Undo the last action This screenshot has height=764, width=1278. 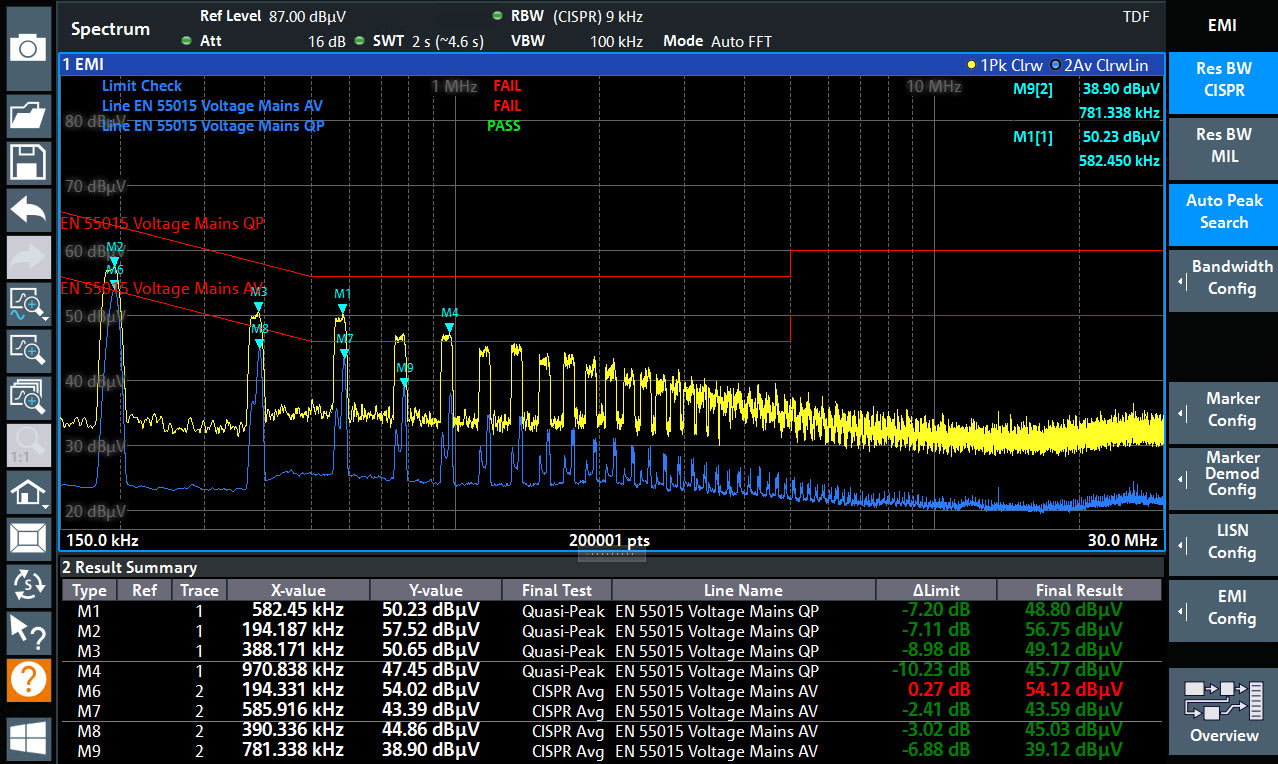click(x=27, y=210)
